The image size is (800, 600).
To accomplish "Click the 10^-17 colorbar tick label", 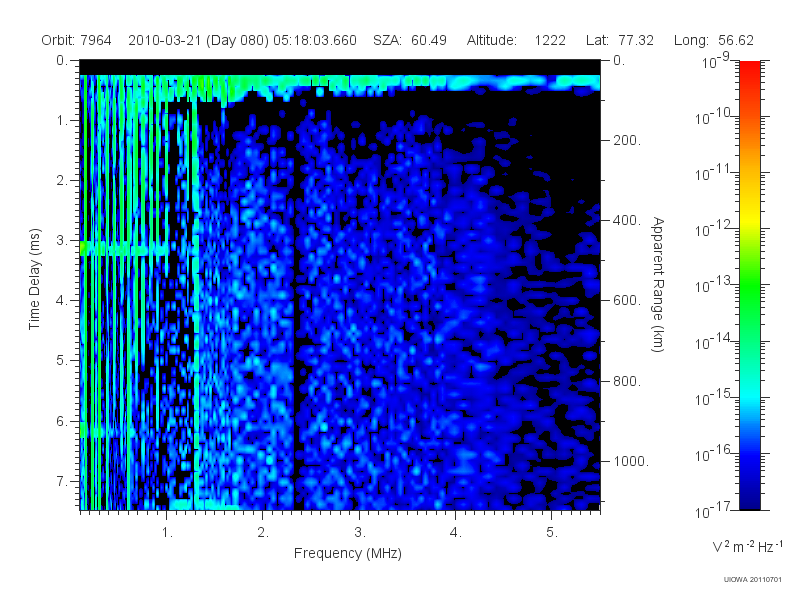I will pos(713,509).
